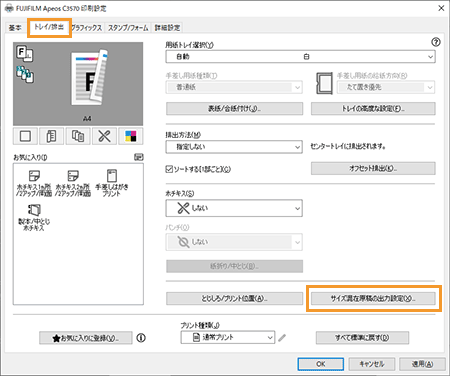The width and height of the screenshot is (450, 376).
Task: Click the とじしろ/プリント位置 button
Action: [x=235, y=299]
